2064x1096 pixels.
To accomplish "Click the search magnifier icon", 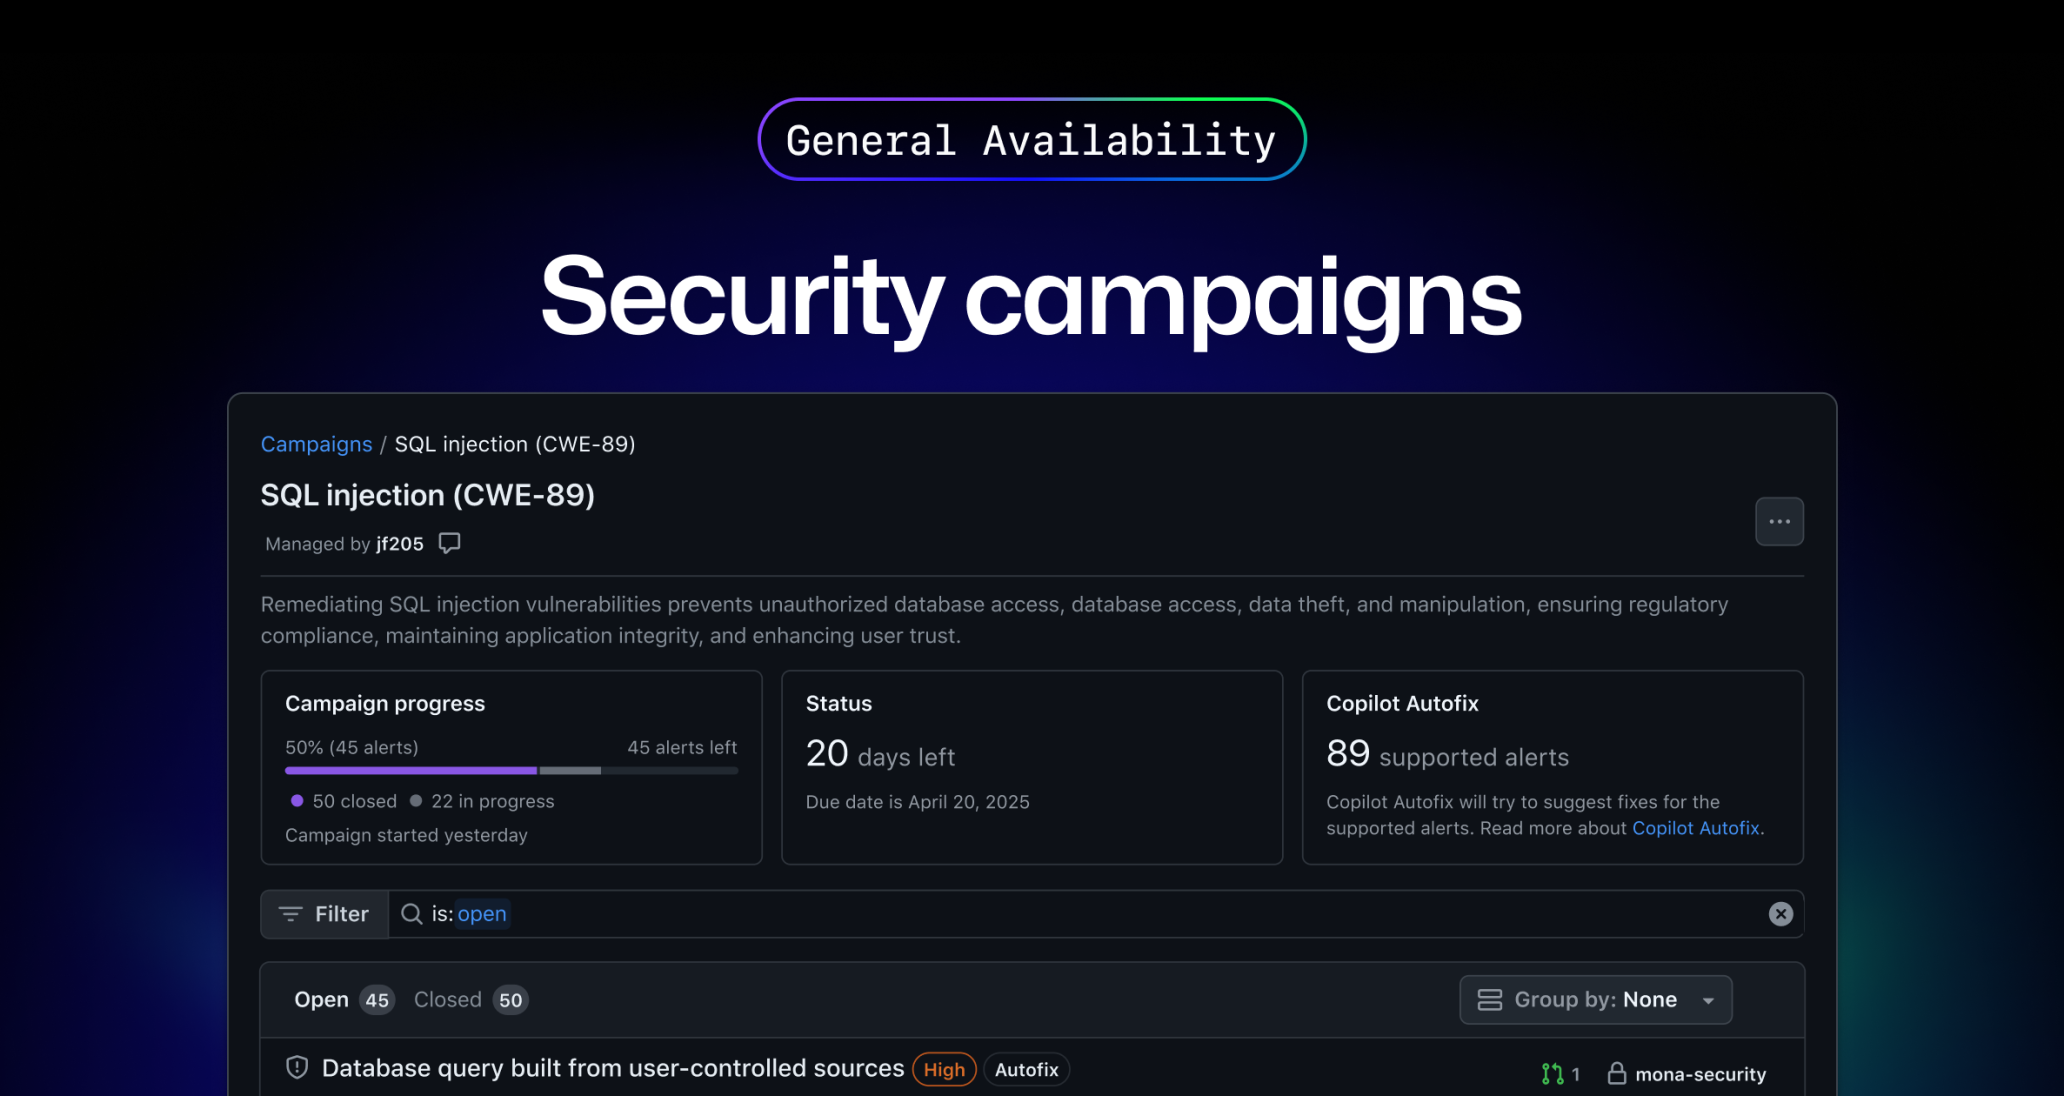I will [411, 914].
